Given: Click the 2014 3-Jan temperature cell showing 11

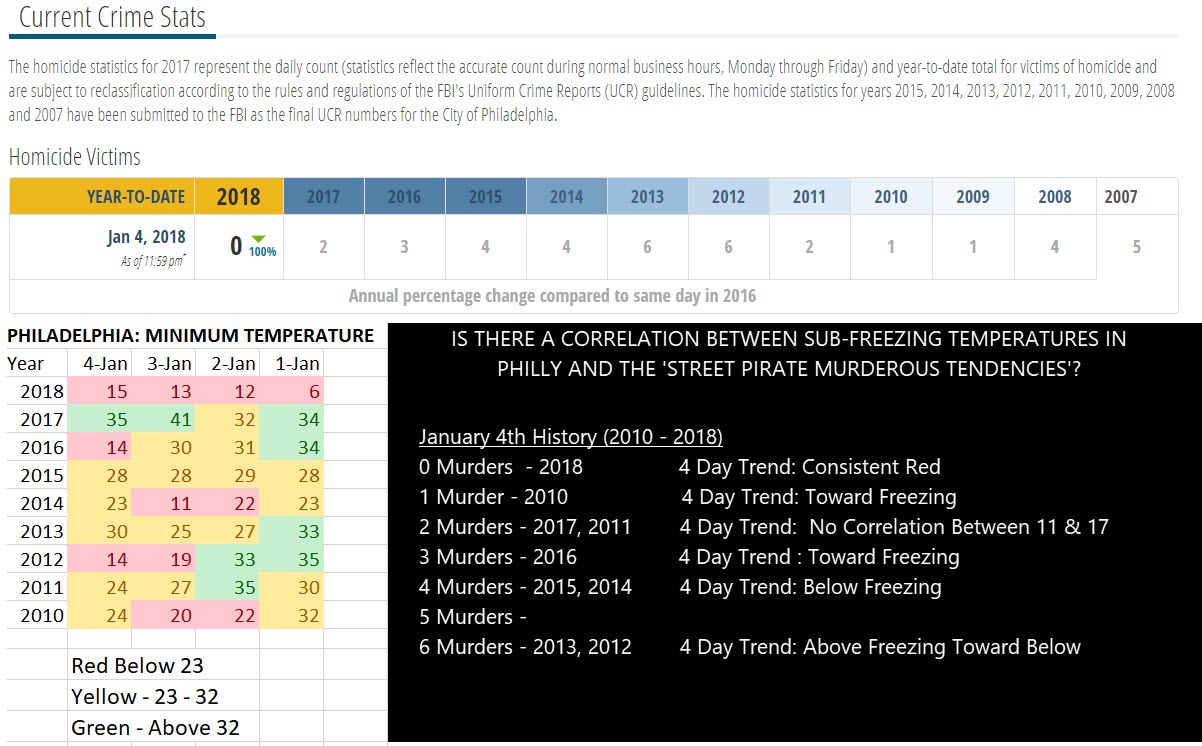Looking at the screenshot, I should (x=164, y=503).
